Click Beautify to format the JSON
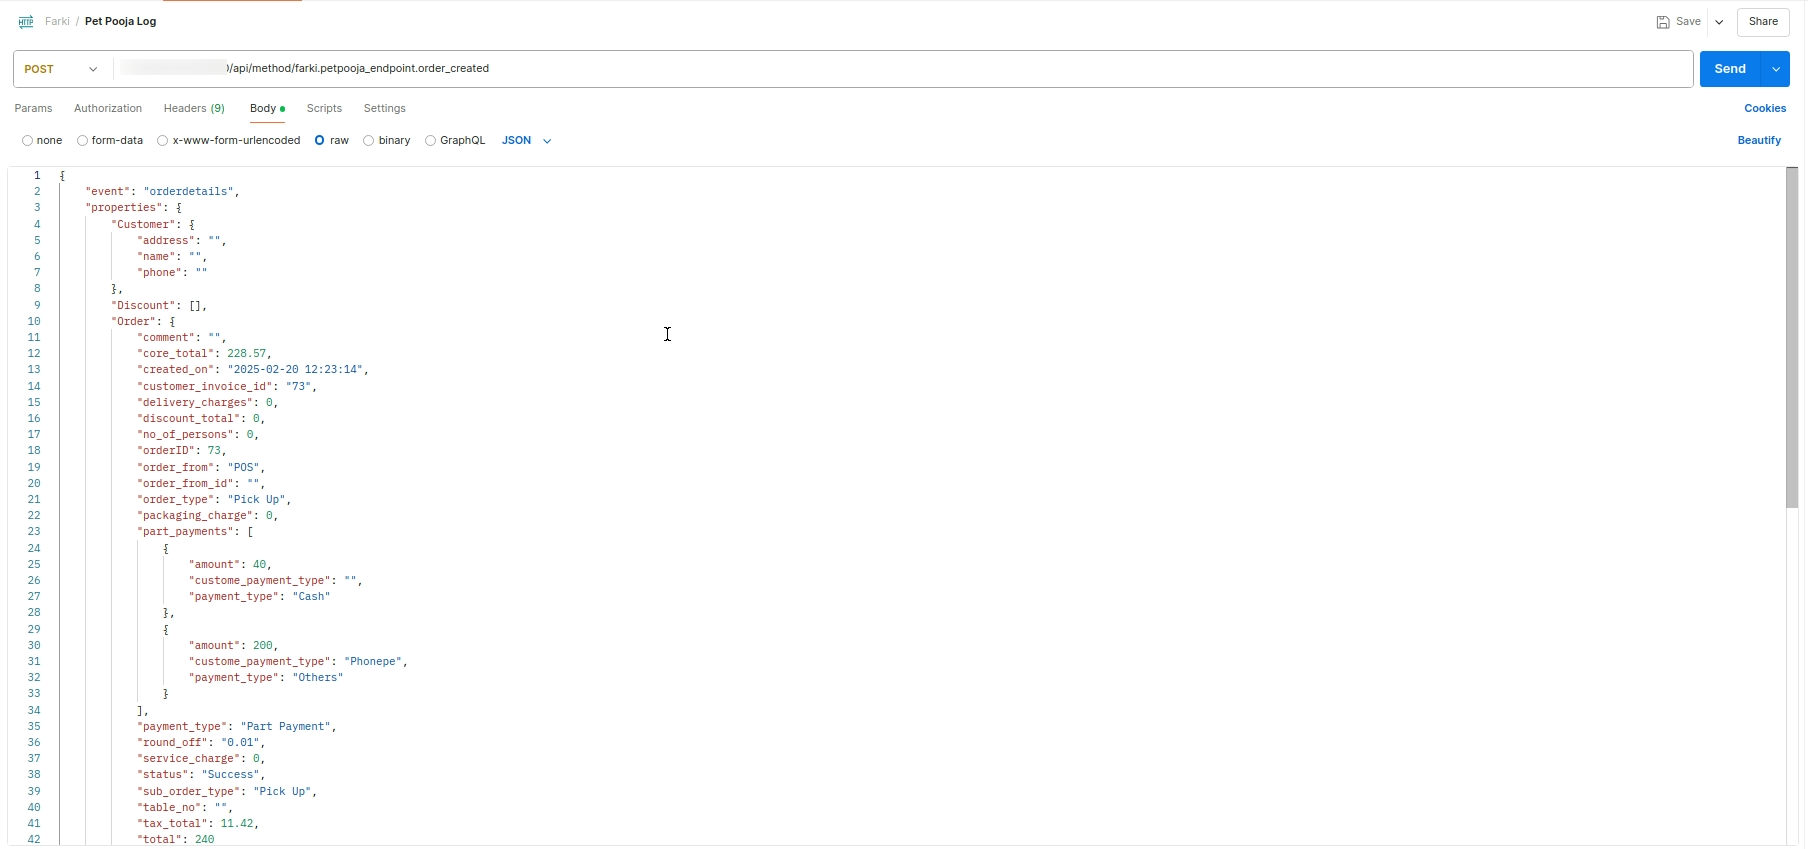Viewport: 1808px width, 849px height. (x=1759, y=141)
